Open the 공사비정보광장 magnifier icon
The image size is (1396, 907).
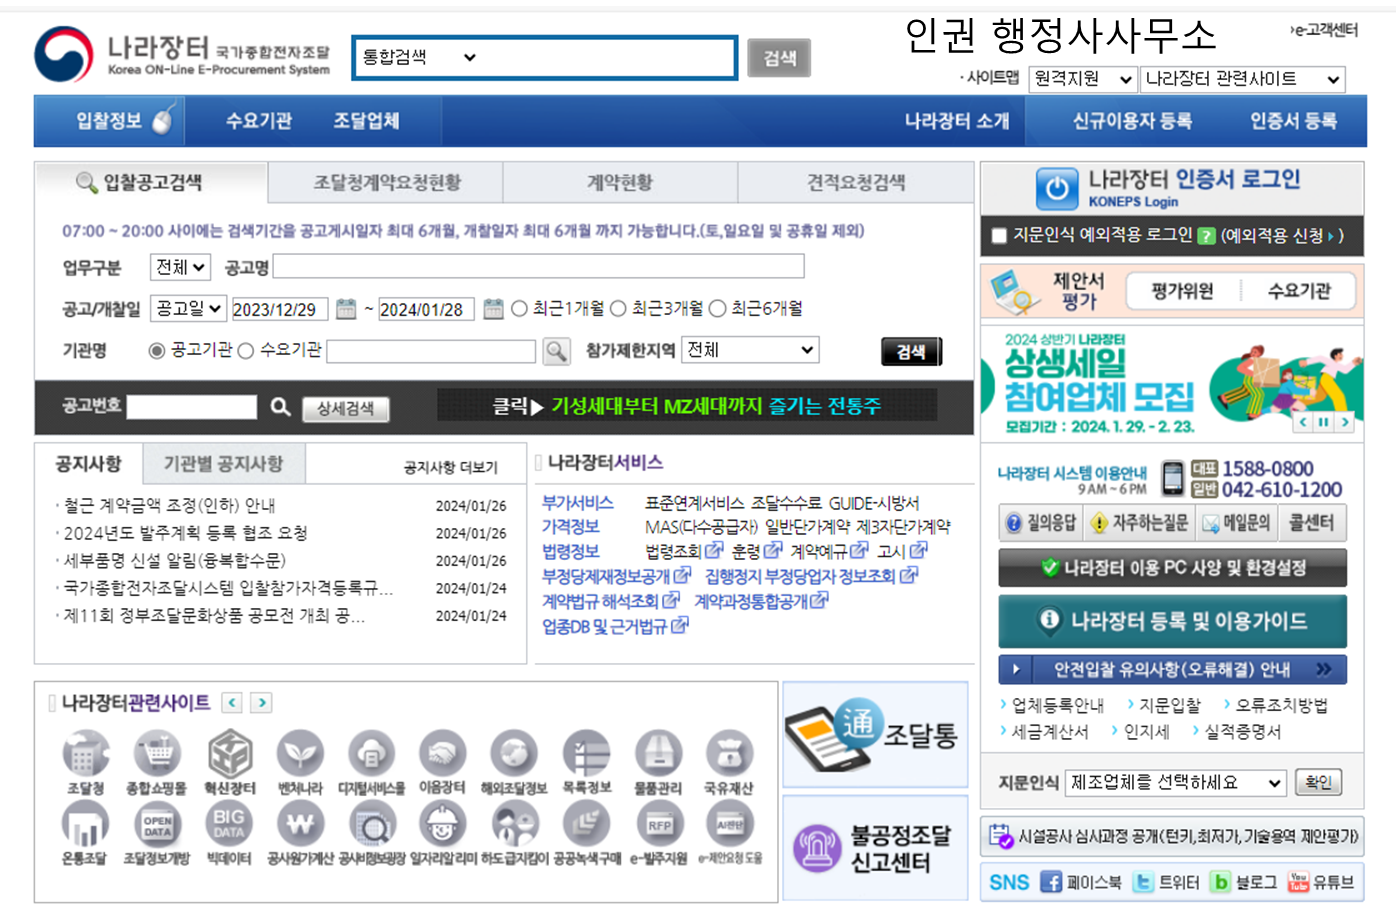pos(371,825)
